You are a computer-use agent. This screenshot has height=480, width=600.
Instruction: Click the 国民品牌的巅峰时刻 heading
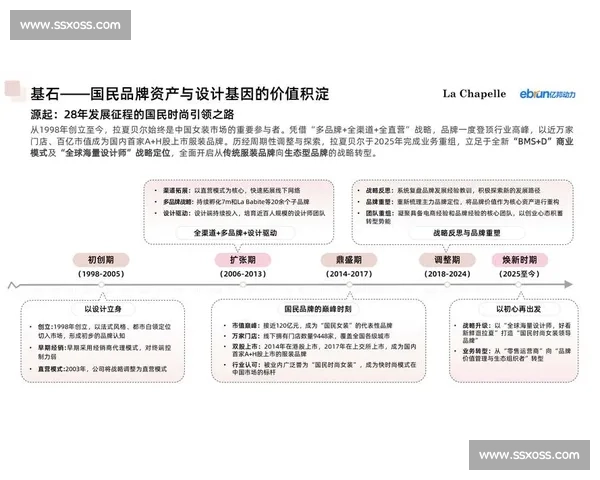pyautogui.click(x=318, y=309)
